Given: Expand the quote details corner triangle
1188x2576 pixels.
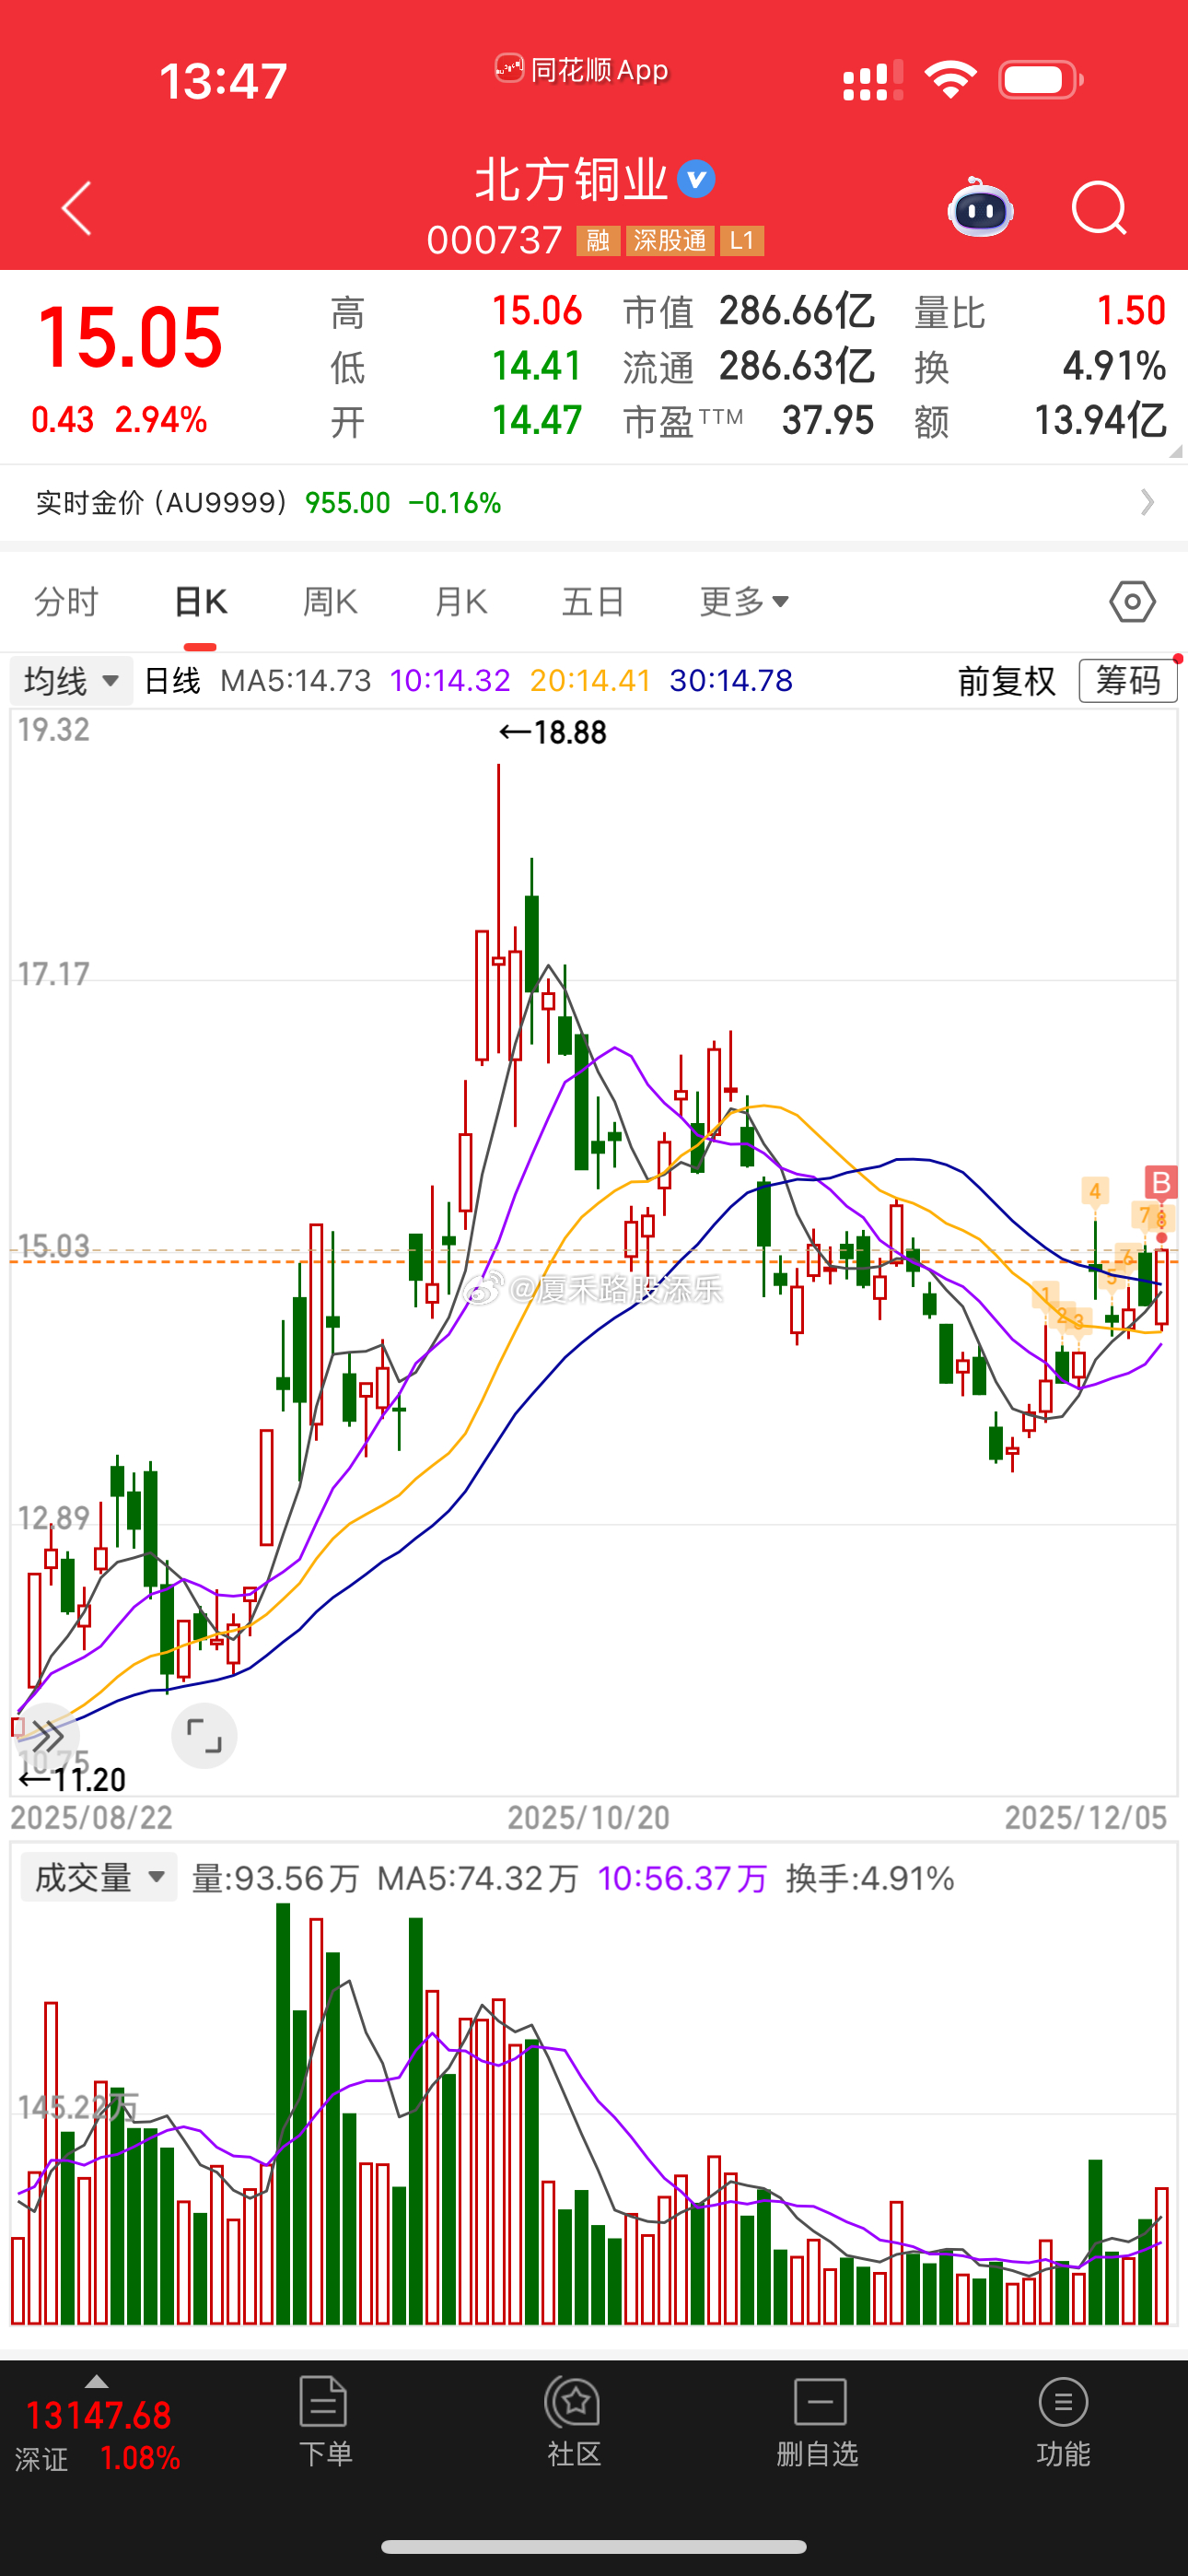Looking at the screenshot, I should pos(1175,451).
